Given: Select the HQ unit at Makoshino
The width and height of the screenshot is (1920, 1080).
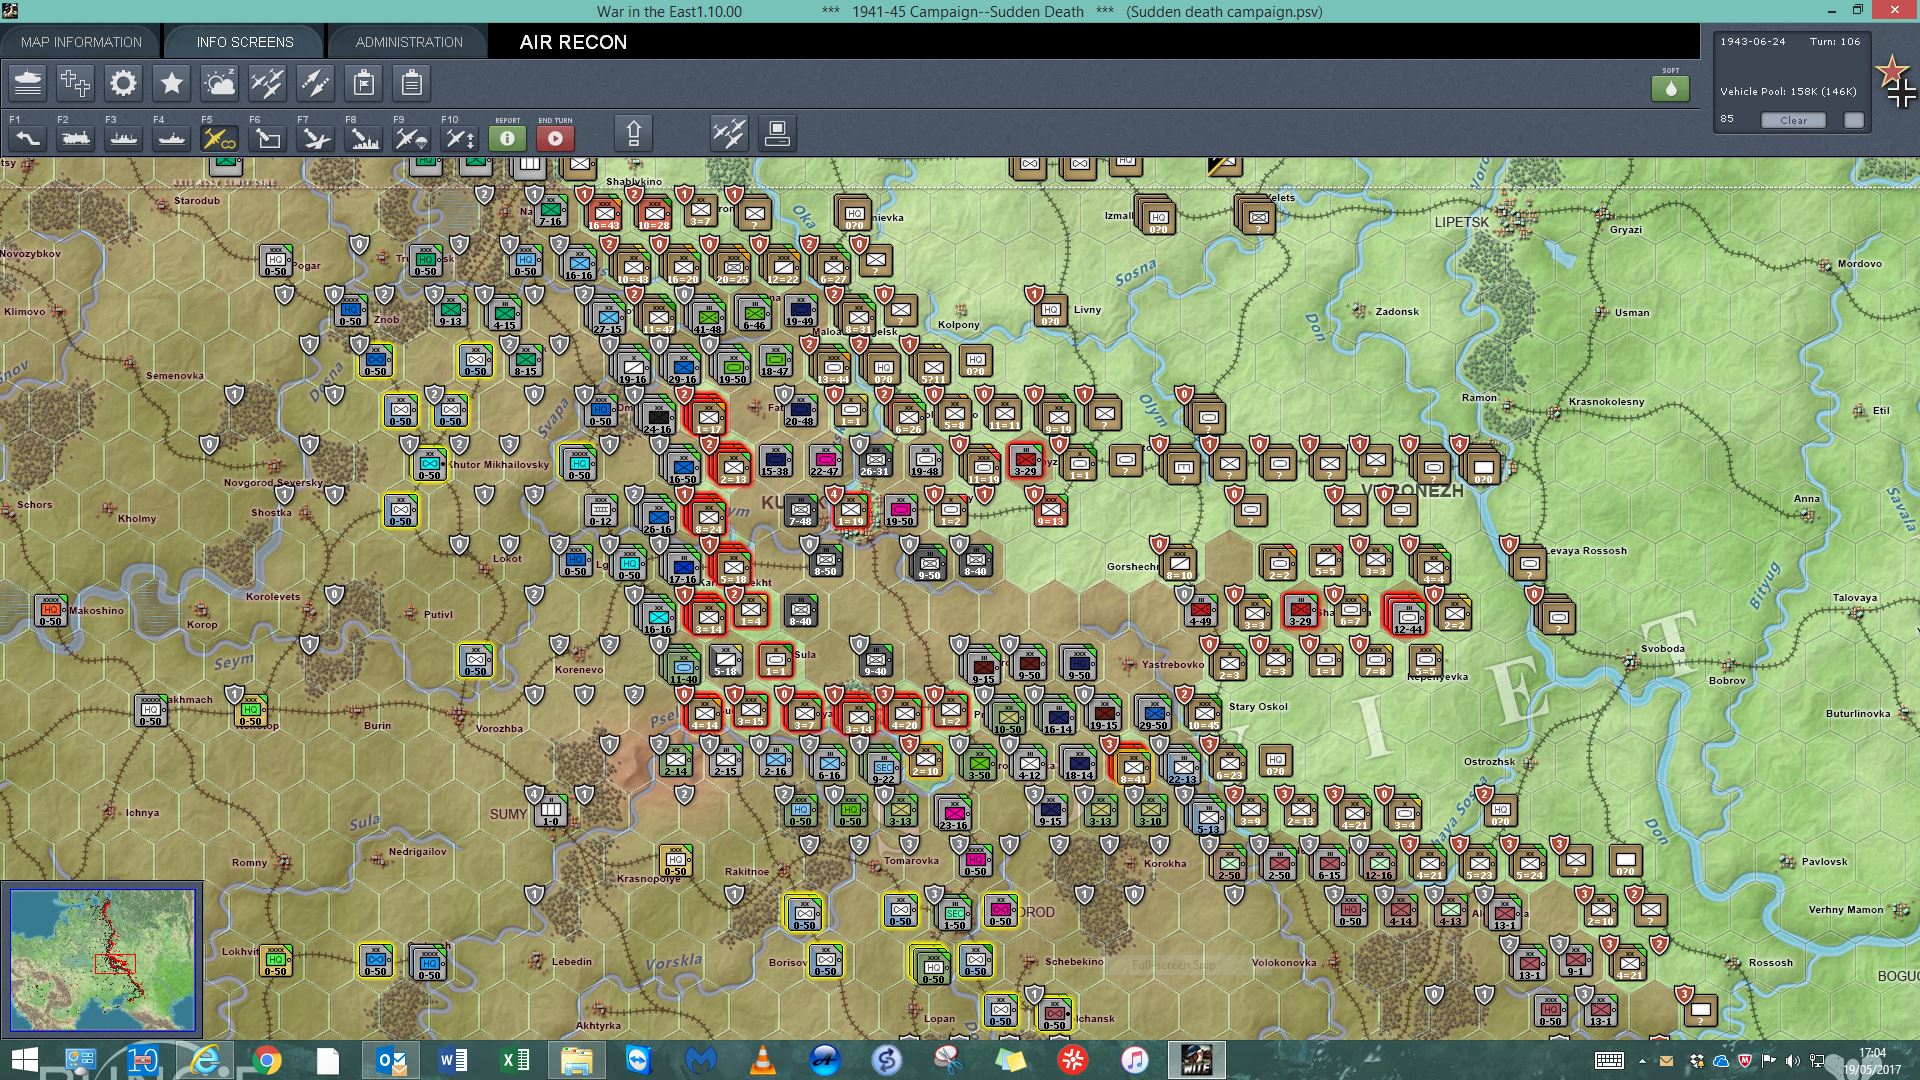Looking at the screenshot, I should [50, 610].
